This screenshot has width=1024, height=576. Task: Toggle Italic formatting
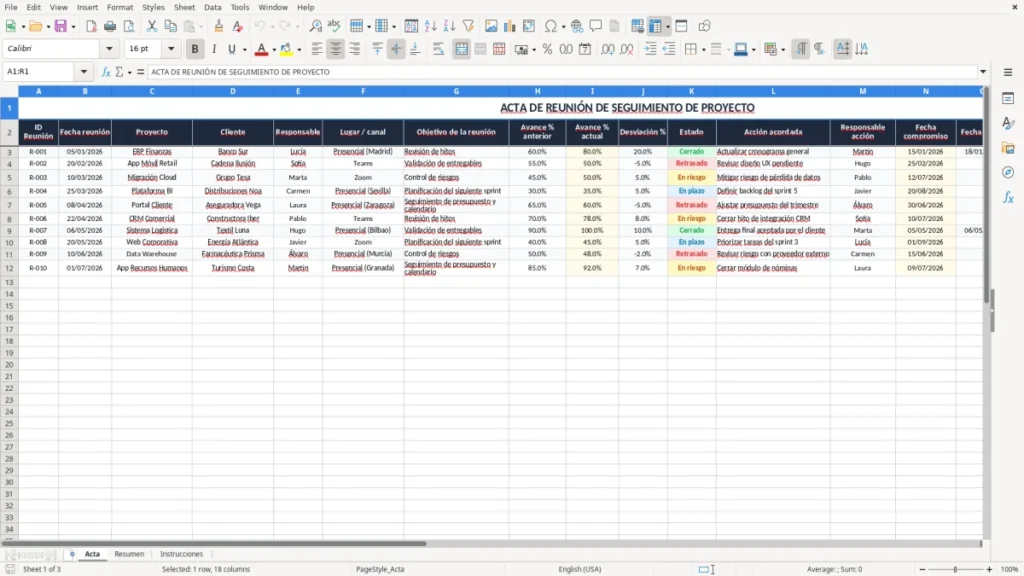click(214, 49)
